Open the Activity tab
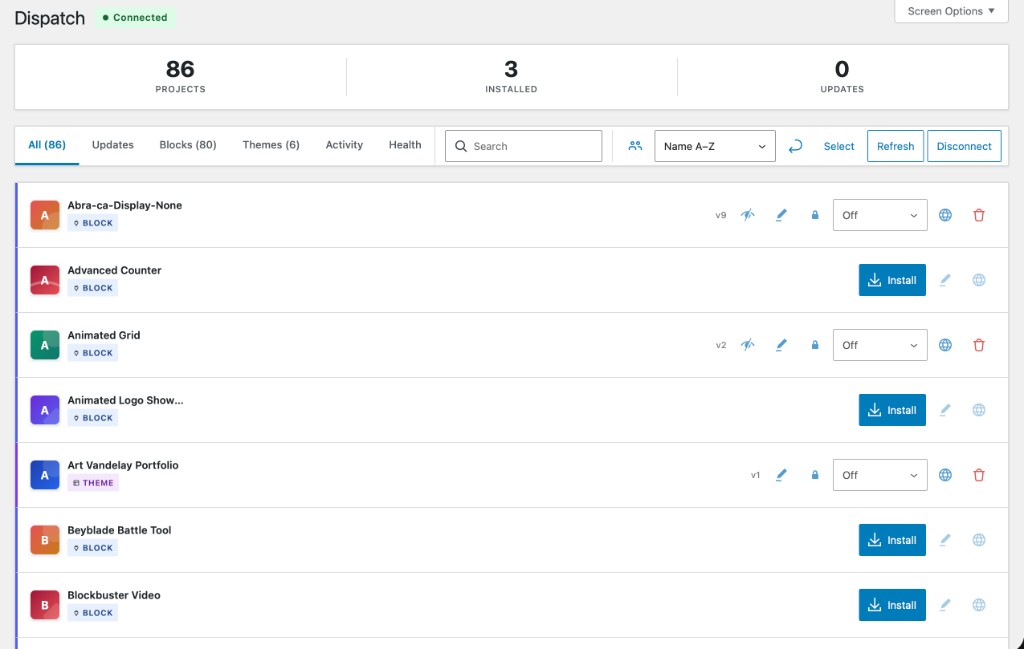1024x649 pixels. click(344, 145)
